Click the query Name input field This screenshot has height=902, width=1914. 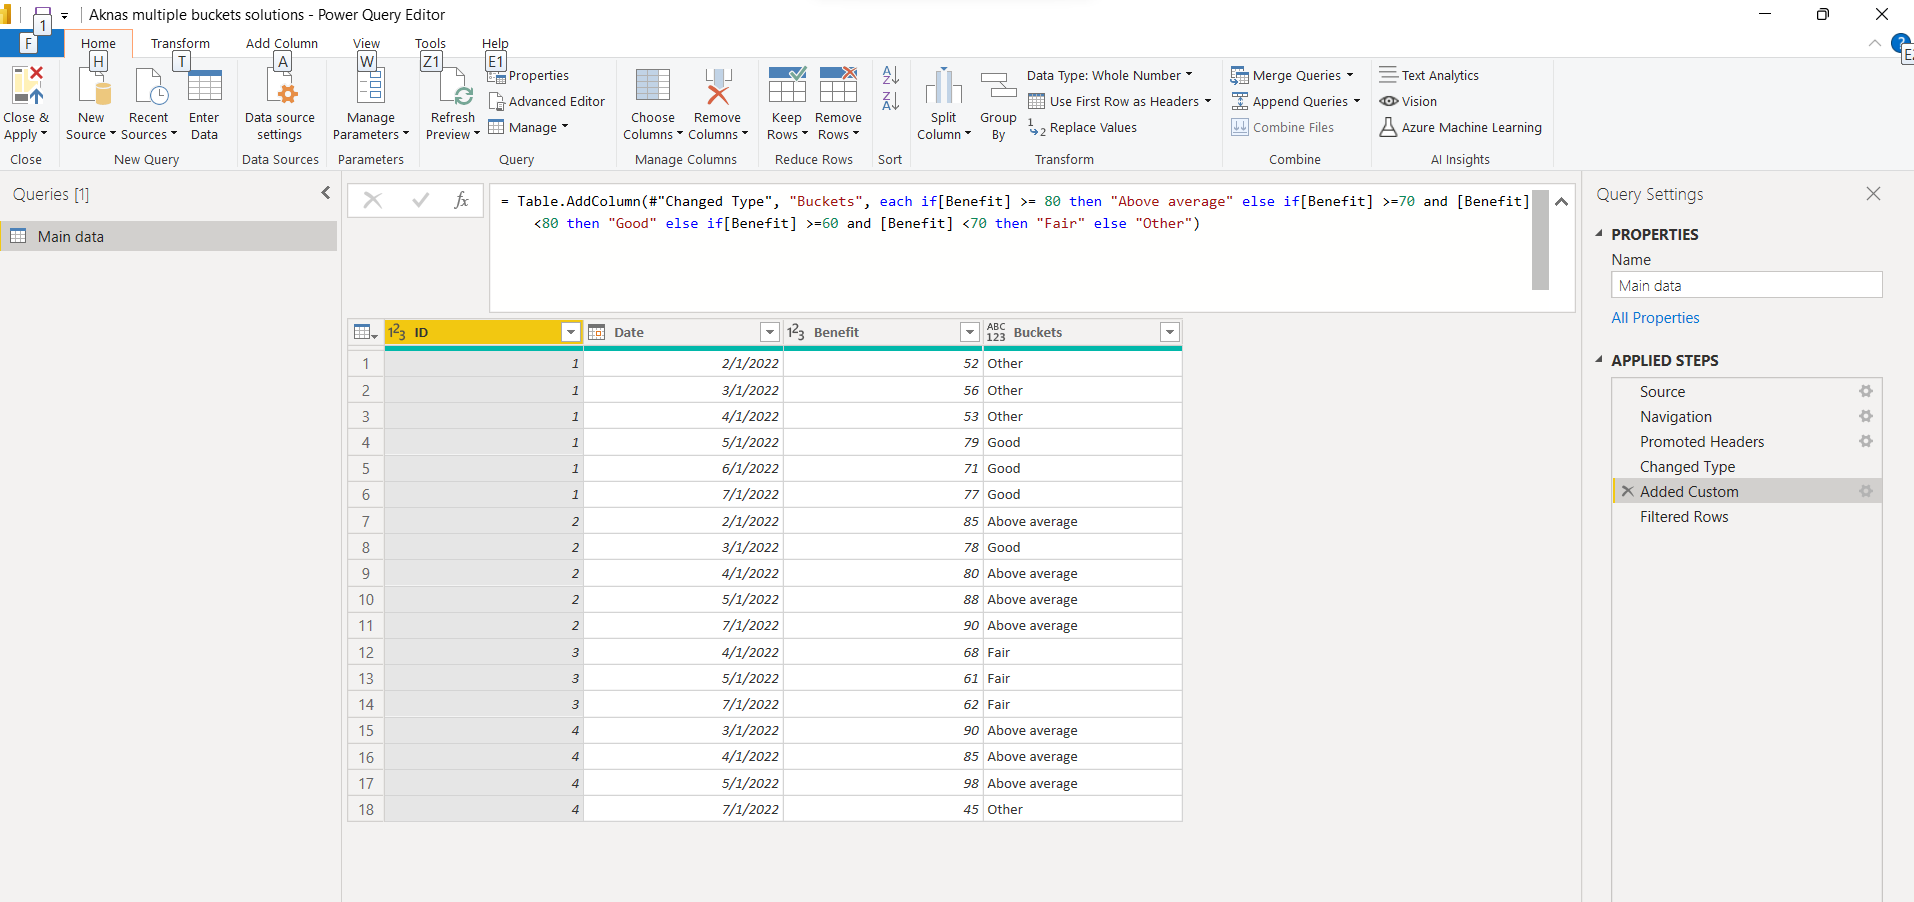1746,285
